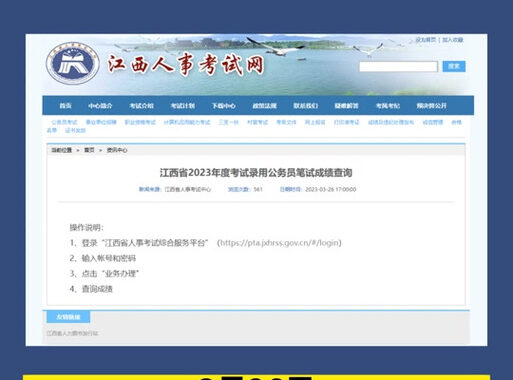
Task: Select the 三支一扶 sub-navigation link
Action: (x=229, y=122)
